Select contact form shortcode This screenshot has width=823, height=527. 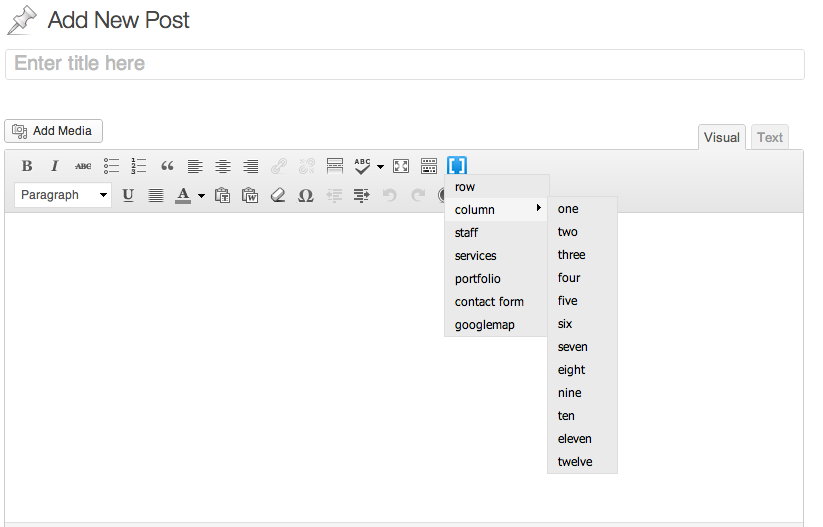point(497,302)
